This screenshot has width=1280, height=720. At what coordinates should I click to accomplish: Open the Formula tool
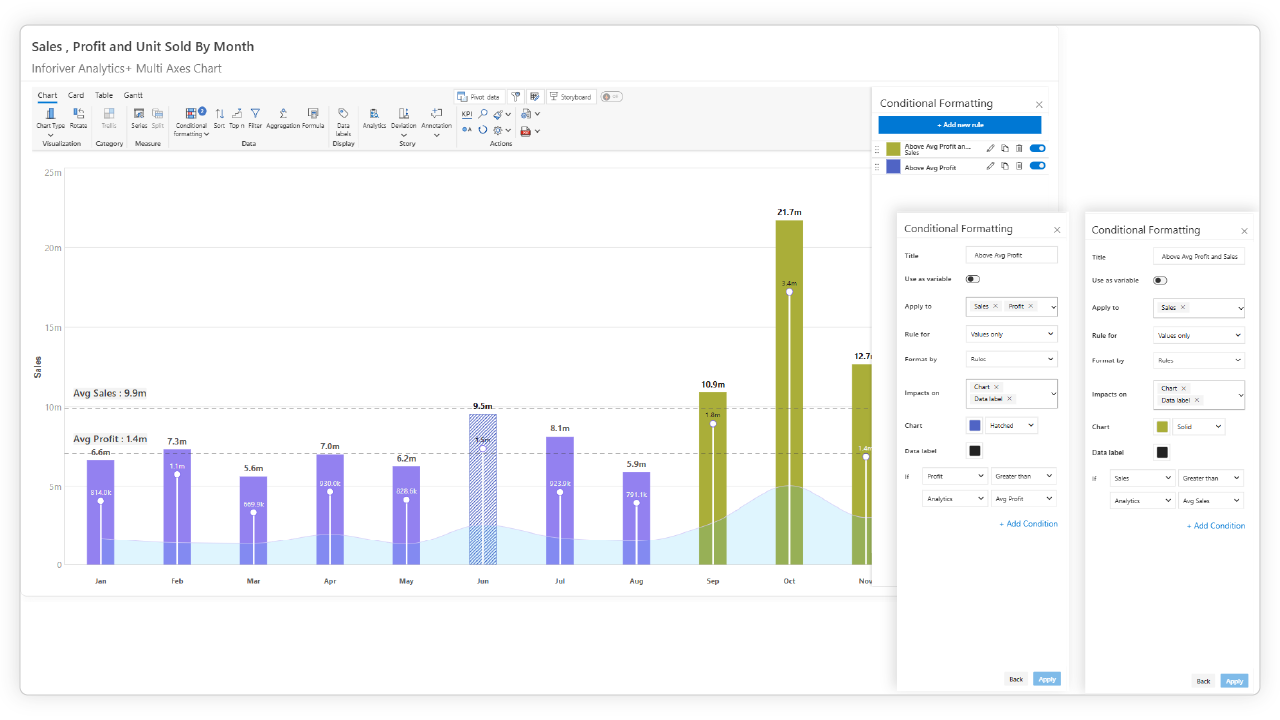tap(313, 117)
